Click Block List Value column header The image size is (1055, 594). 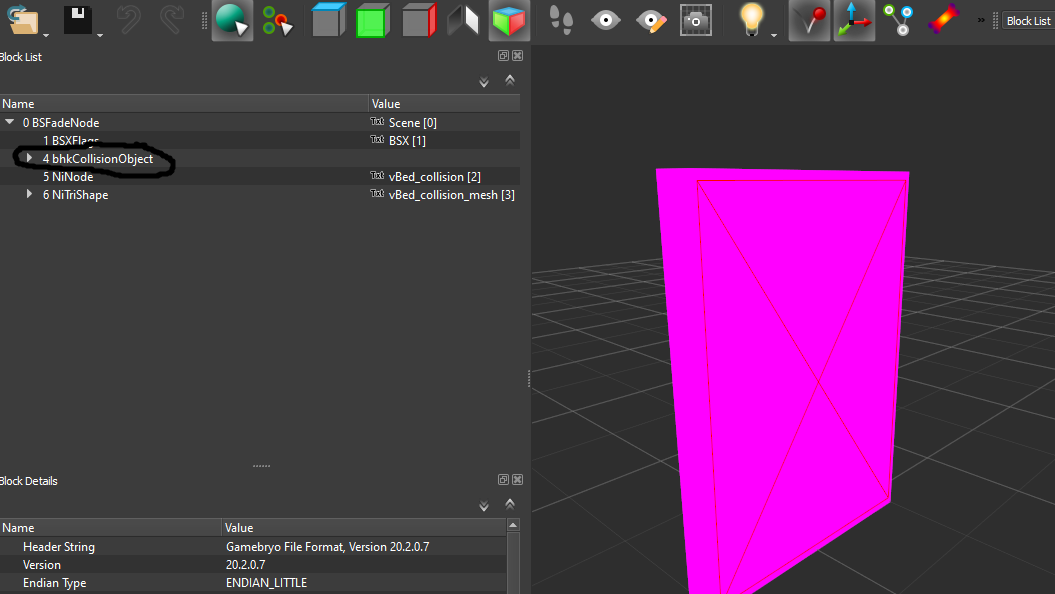(x=444, y=104)
